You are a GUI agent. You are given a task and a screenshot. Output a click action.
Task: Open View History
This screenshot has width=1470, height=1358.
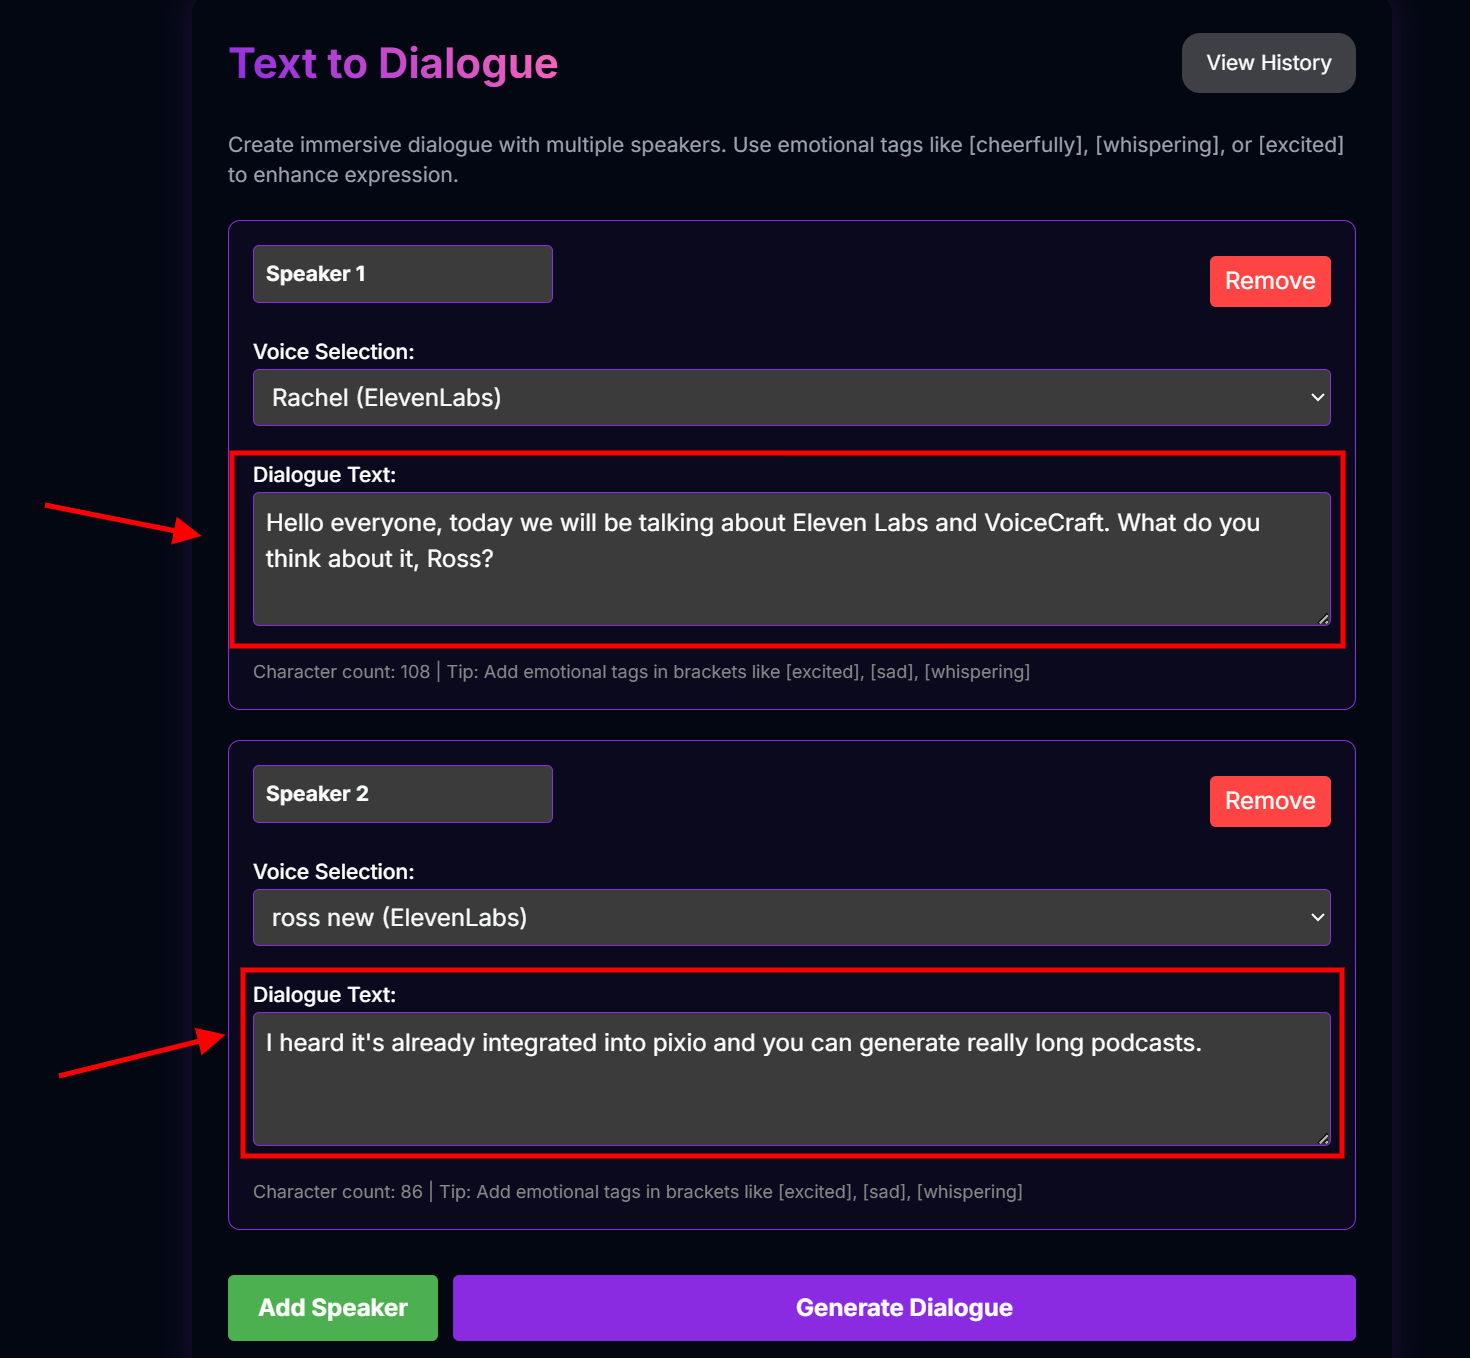click(1268, 62)
